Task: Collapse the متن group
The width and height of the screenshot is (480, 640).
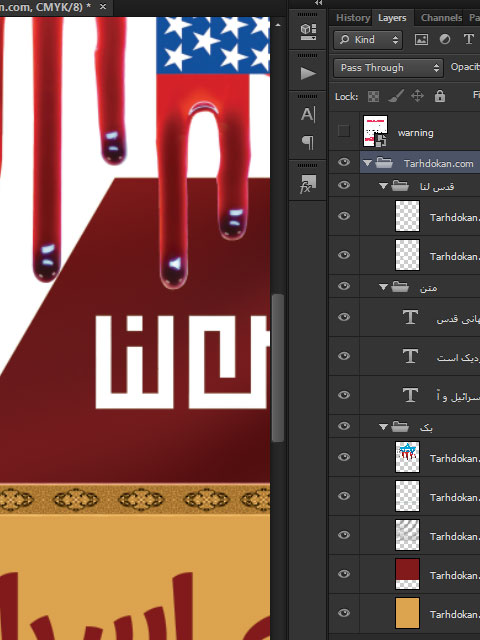Action: pyautogui.click(x=383, y=287)
